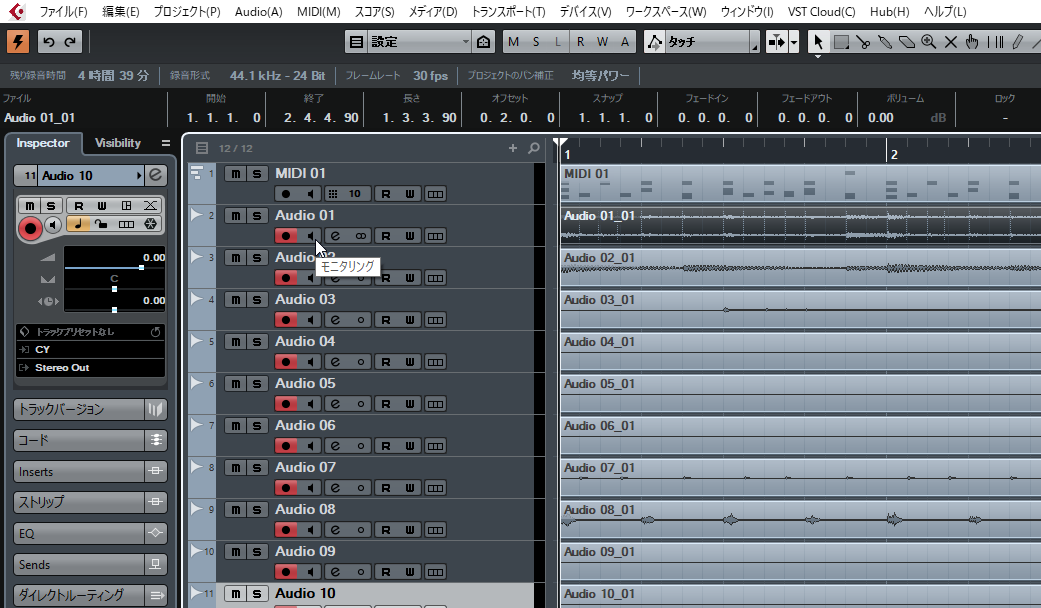Switch to the Visibility tab
The image size is (1041, 608).
pos(118,143)
